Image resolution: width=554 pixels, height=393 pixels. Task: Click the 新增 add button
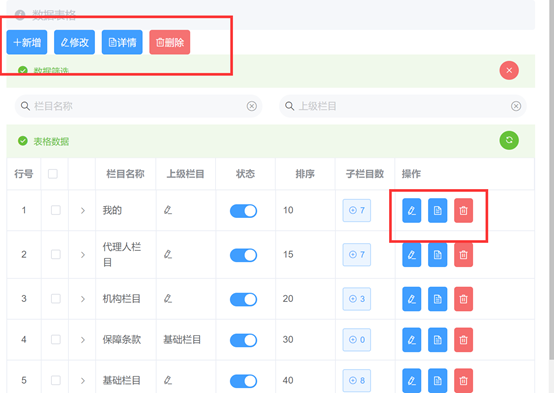point(27,42)
